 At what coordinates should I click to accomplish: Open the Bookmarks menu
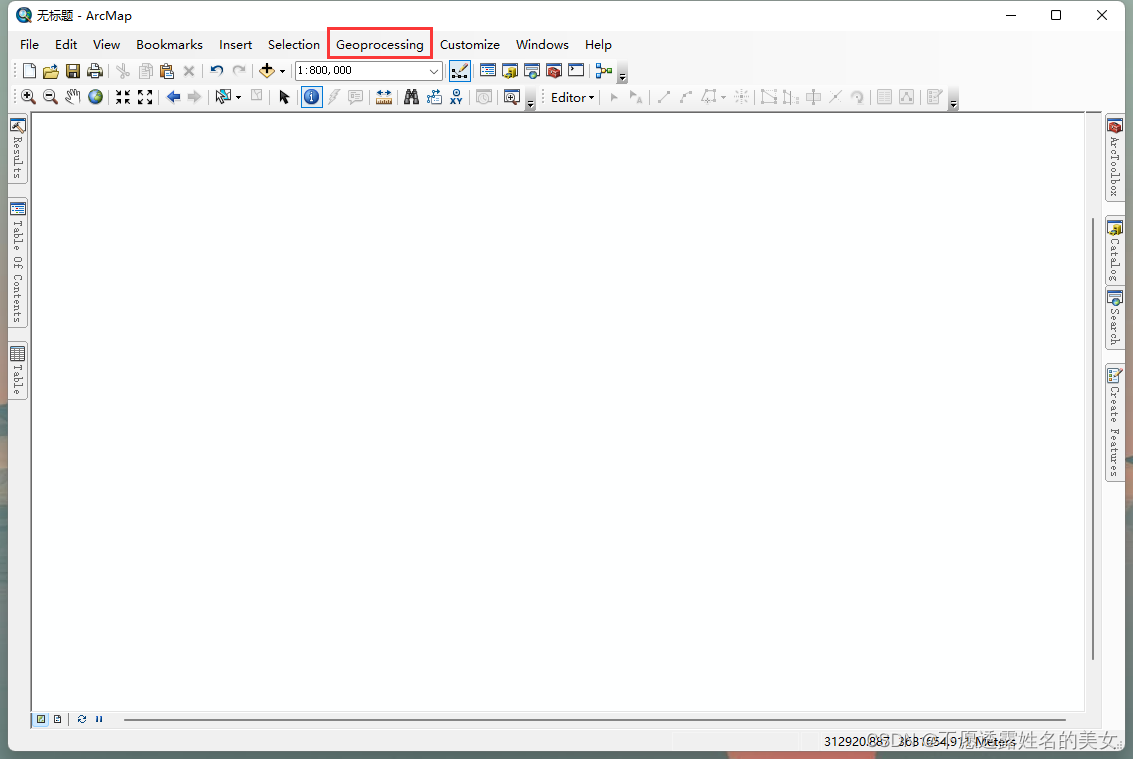[169, 44]
